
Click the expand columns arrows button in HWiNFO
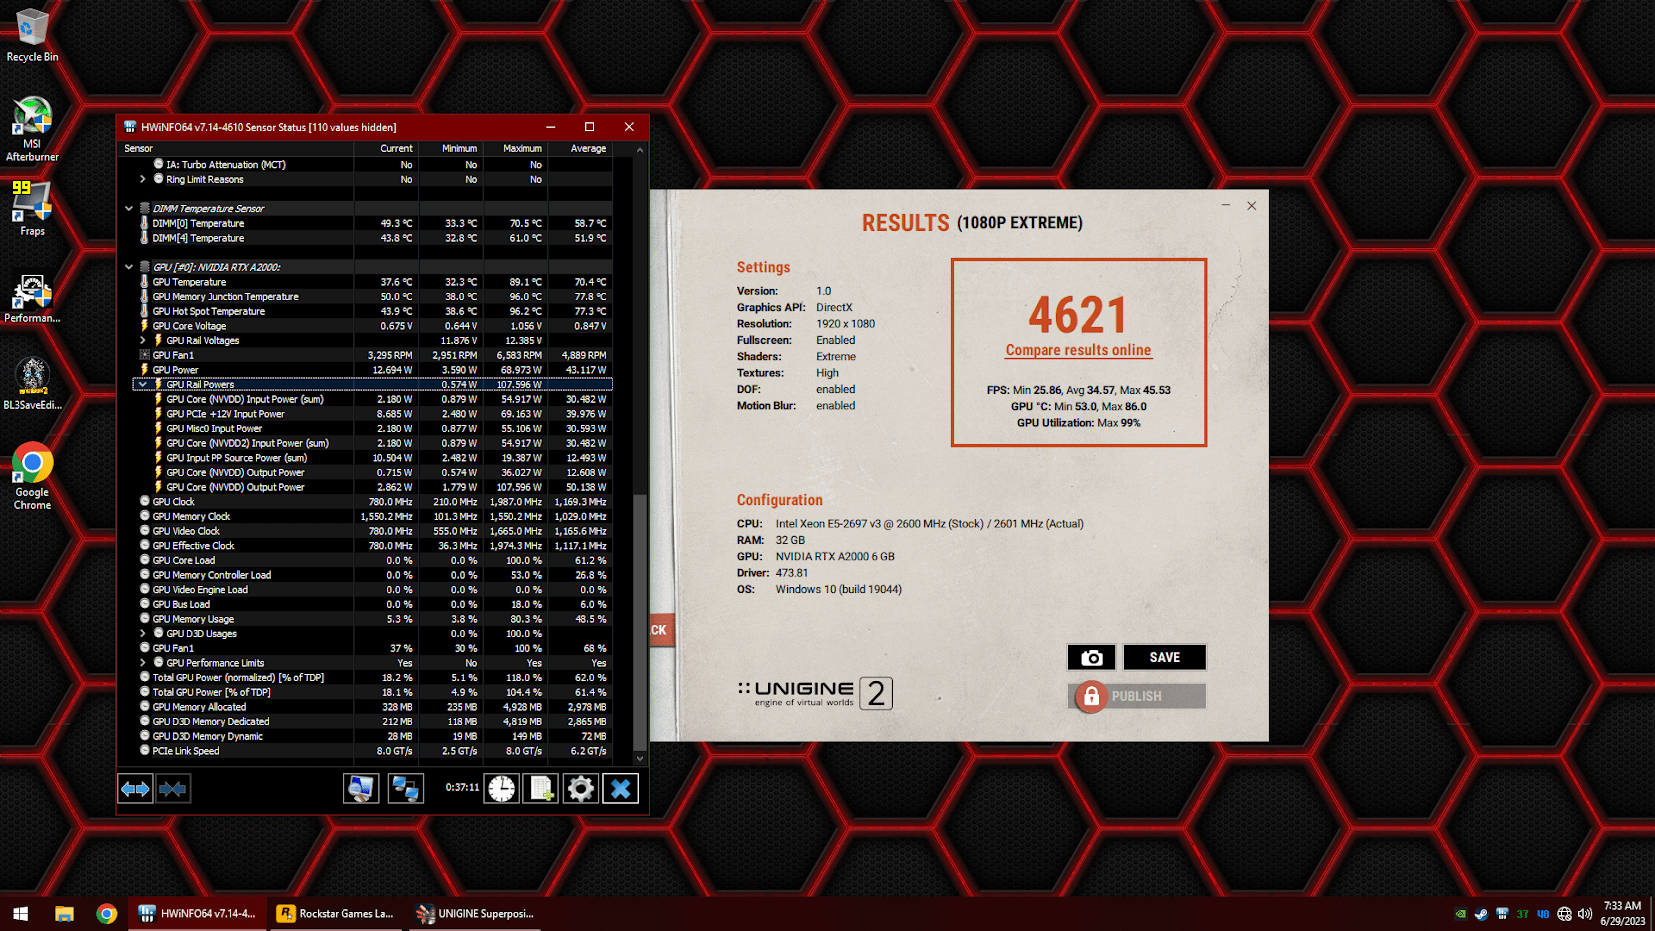tap(135, 789)
